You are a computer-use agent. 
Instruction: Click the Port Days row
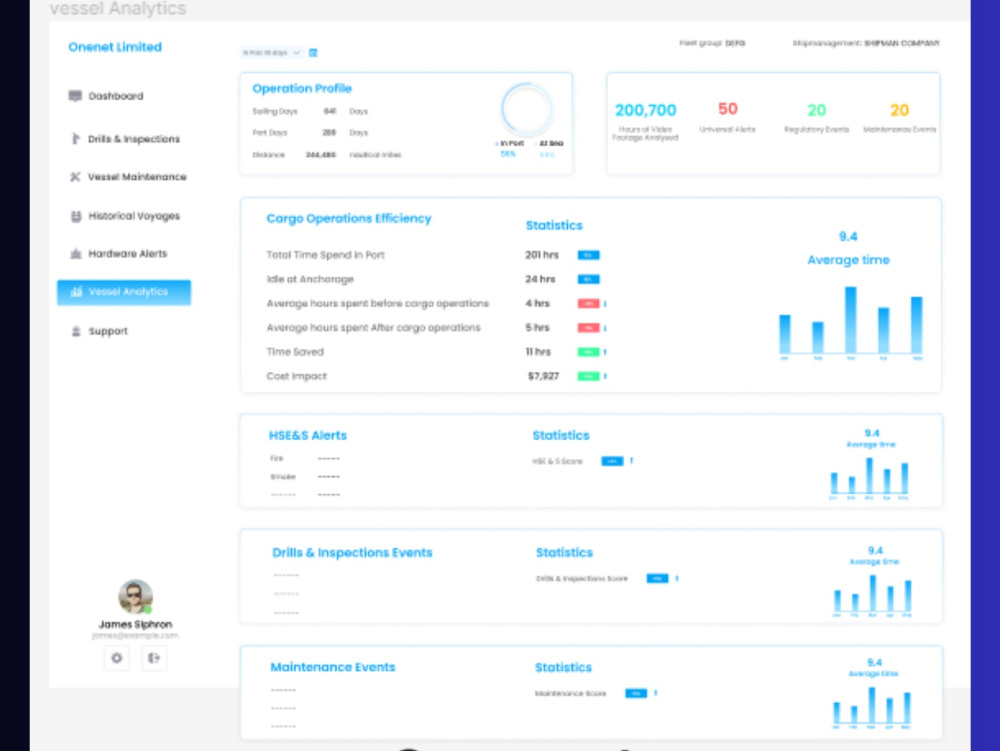[x=310, y=133]
